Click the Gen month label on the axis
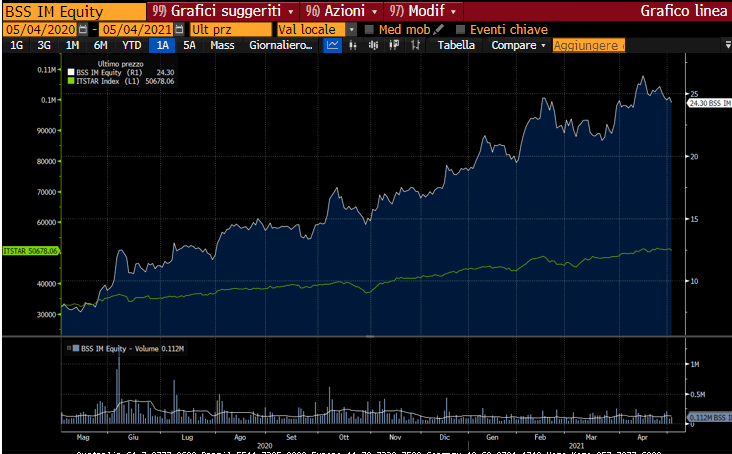The width and height of the screenshot is (732, 454). click(492, 437)
